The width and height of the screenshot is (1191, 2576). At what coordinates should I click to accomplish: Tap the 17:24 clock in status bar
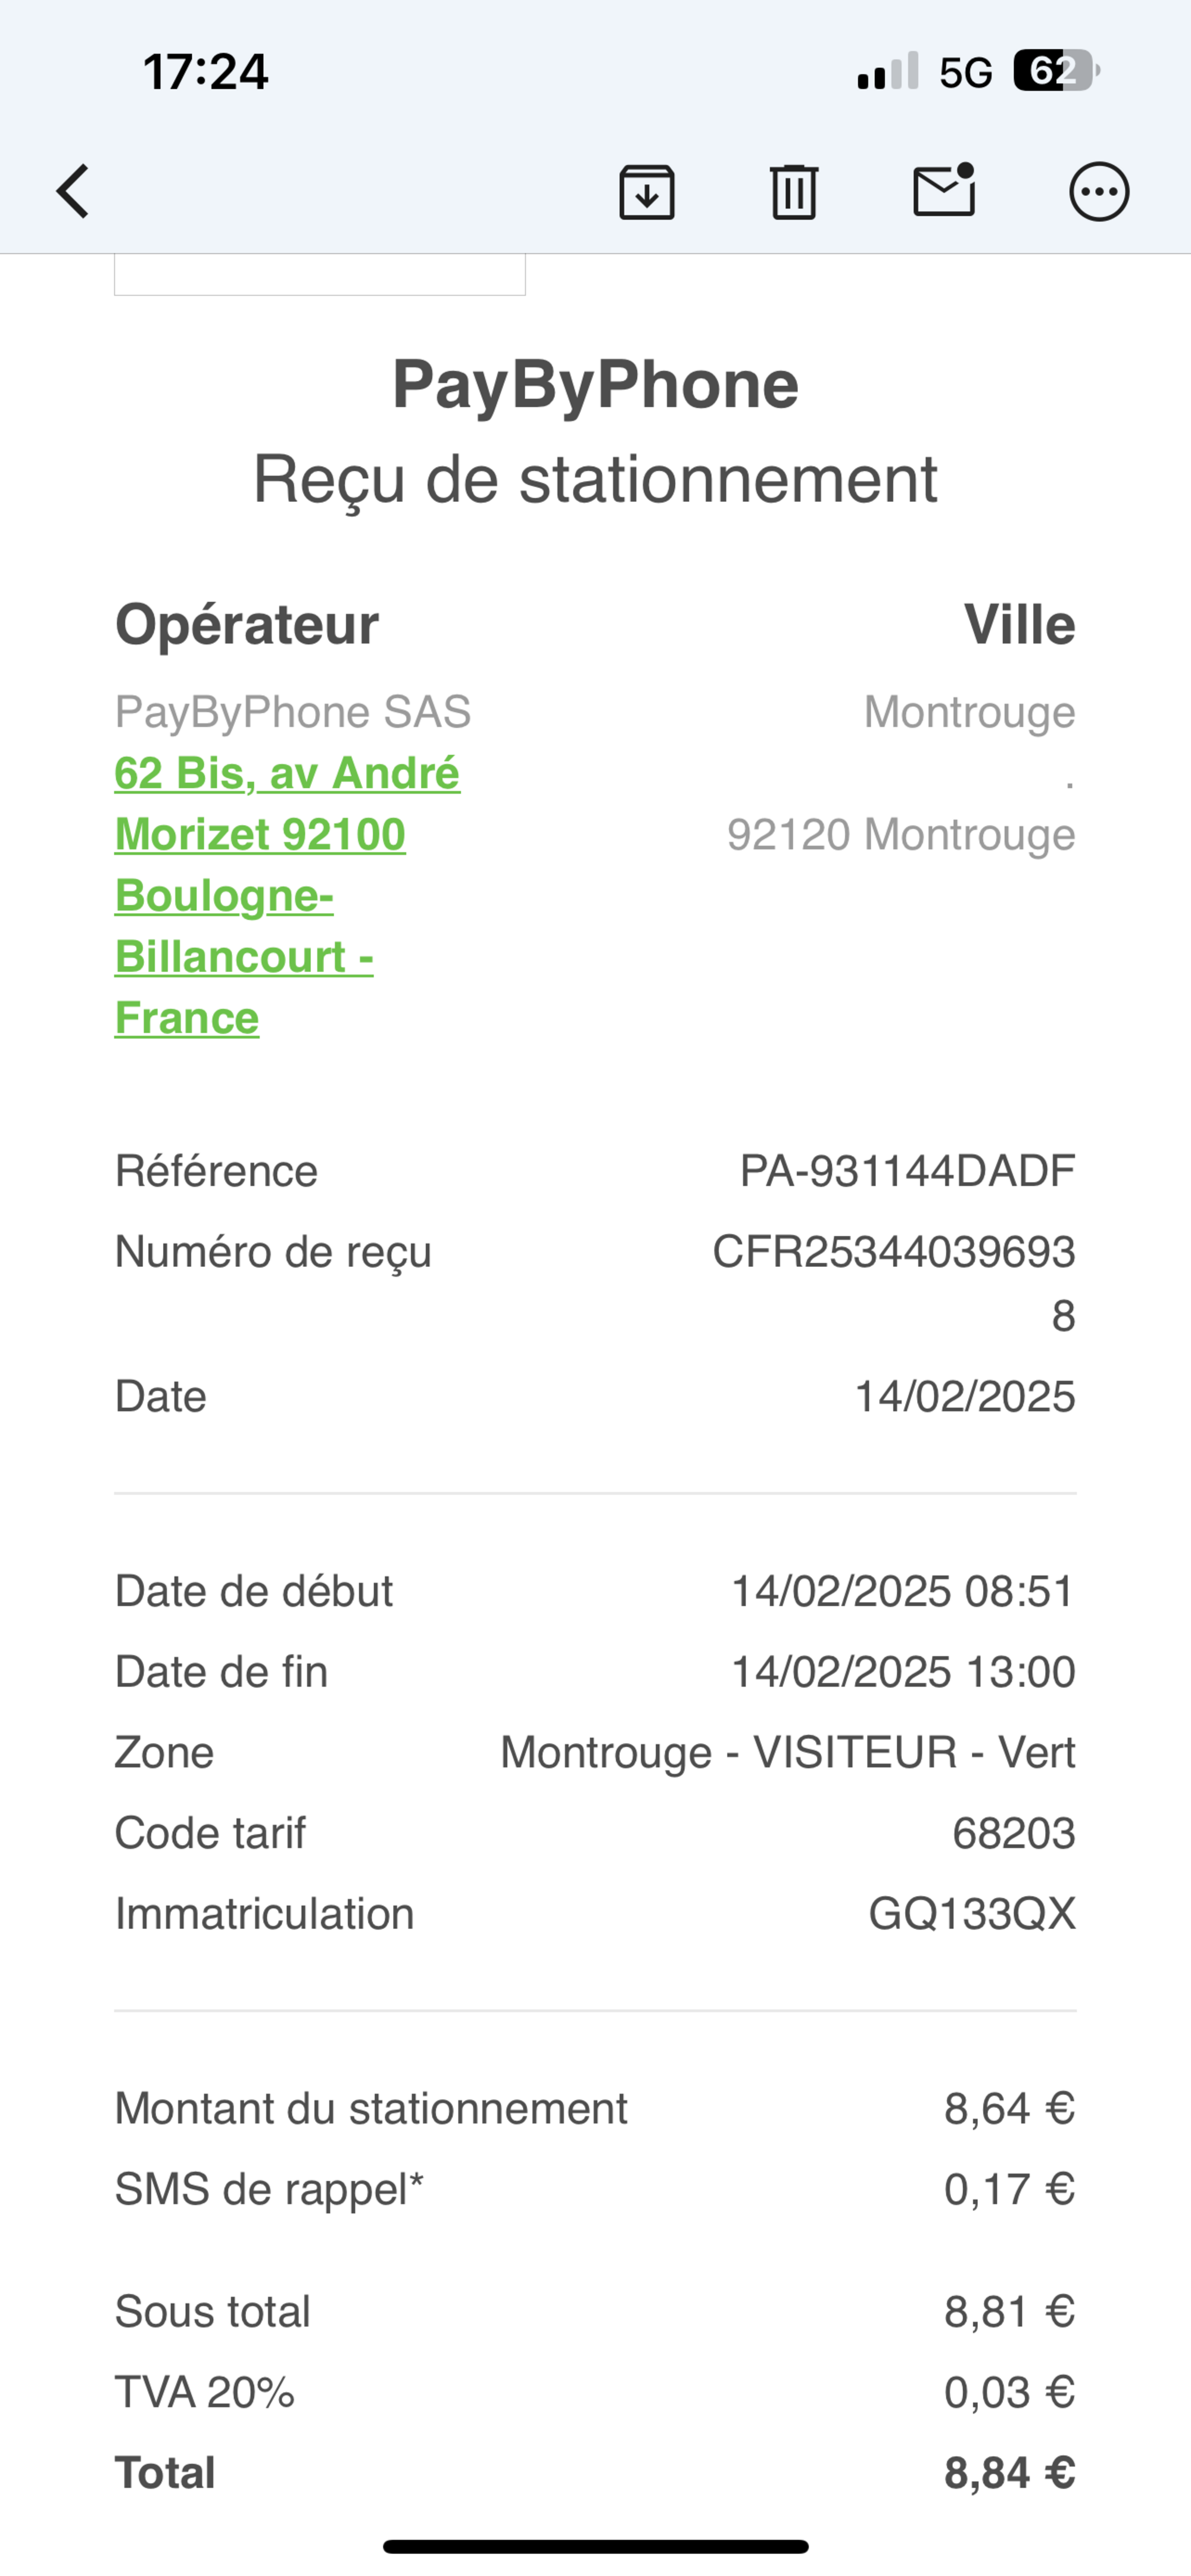(205, 72)
